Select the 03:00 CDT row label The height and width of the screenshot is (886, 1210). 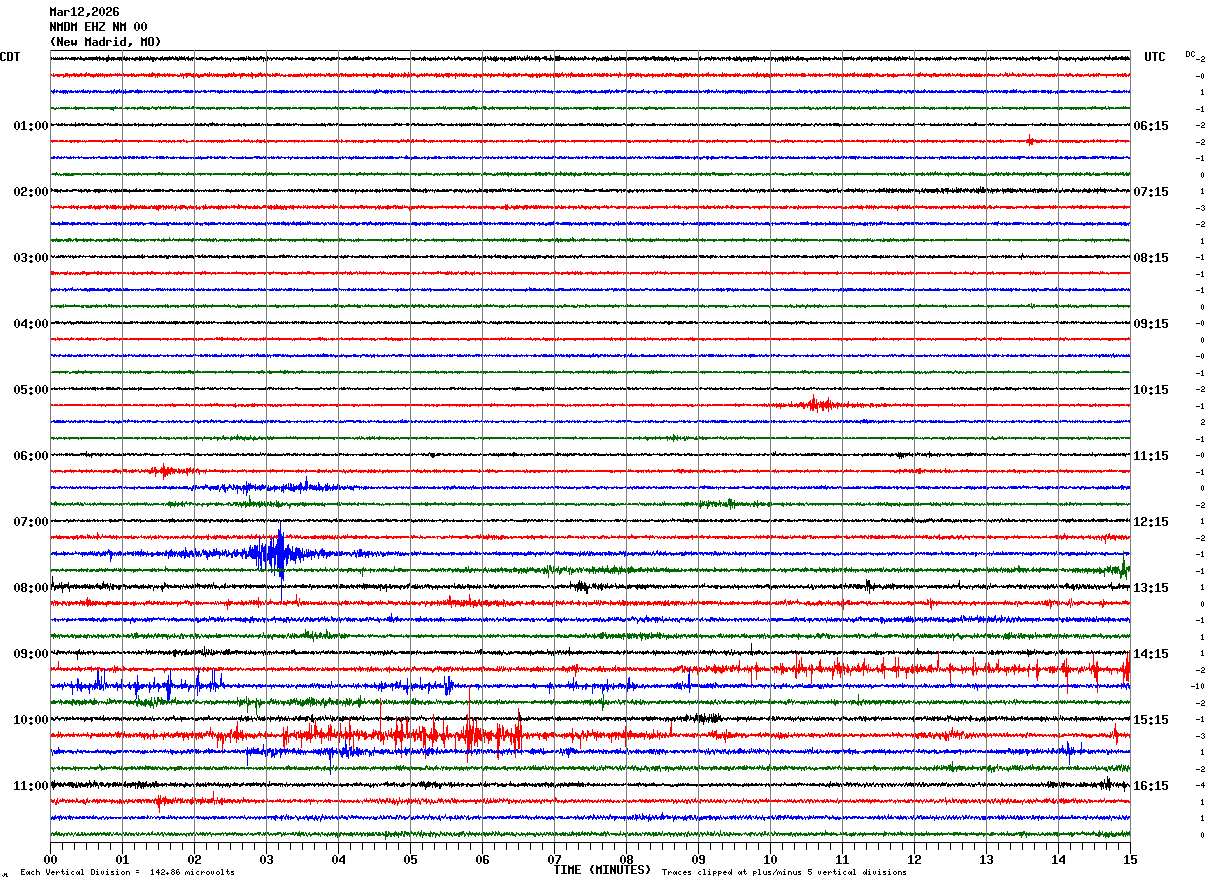(31, 258)
